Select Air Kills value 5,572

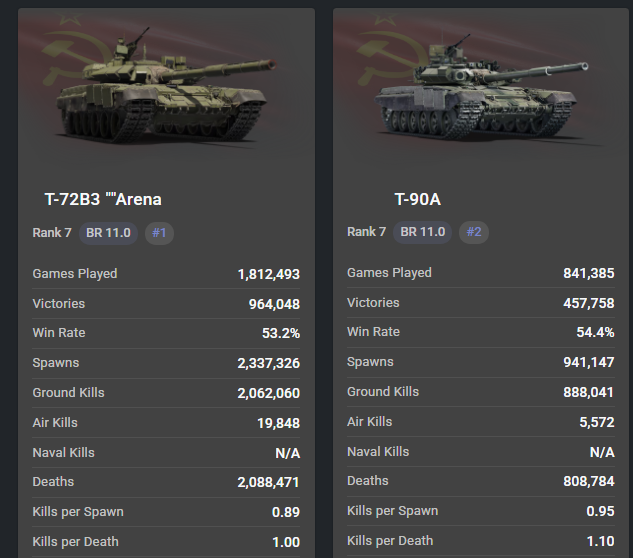pyautogui.click(x=595, y=422)
